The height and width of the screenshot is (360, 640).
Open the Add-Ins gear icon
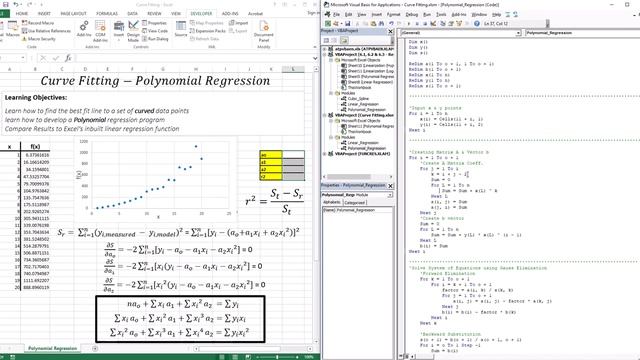point(84,30)
